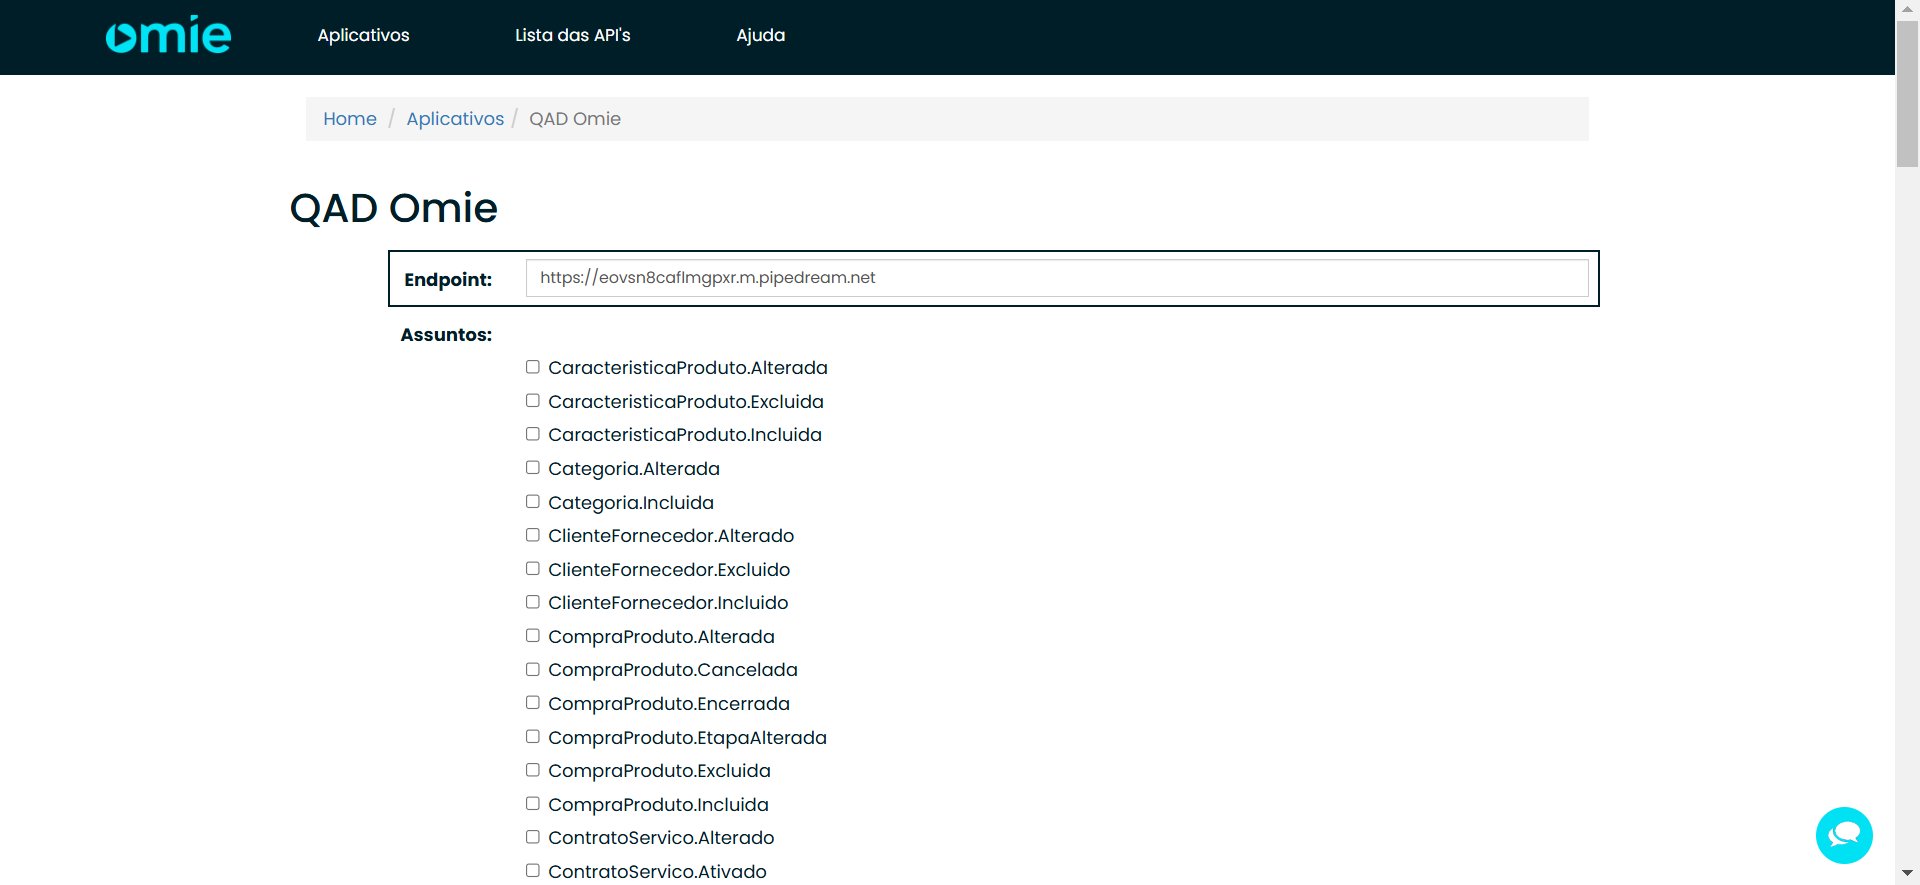This screenshot has height=885, width=1920.
Task: Check ContratoServico.Alterado checkbox
Action: (533, 837)
